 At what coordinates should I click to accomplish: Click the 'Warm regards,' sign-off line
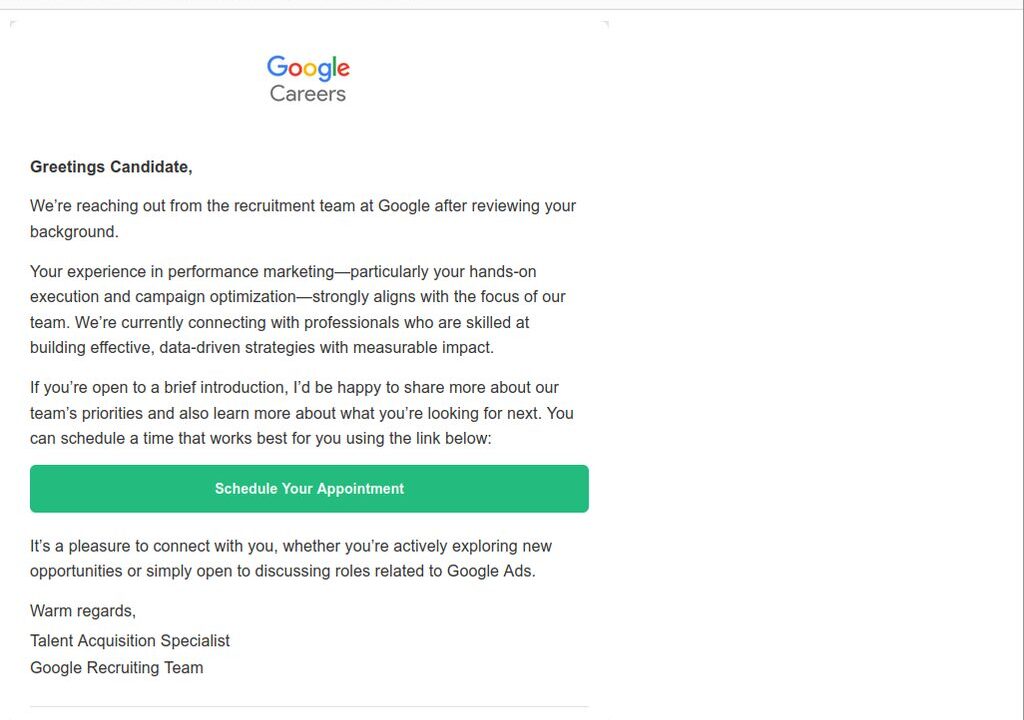tap(83, 611)
